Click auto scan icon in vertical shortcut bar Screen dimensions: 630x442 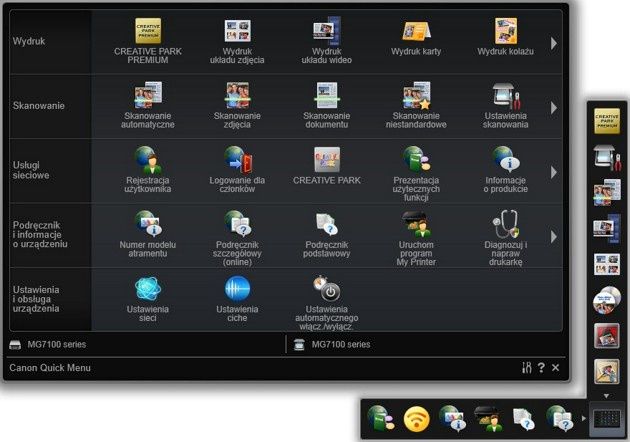[607, 192]
